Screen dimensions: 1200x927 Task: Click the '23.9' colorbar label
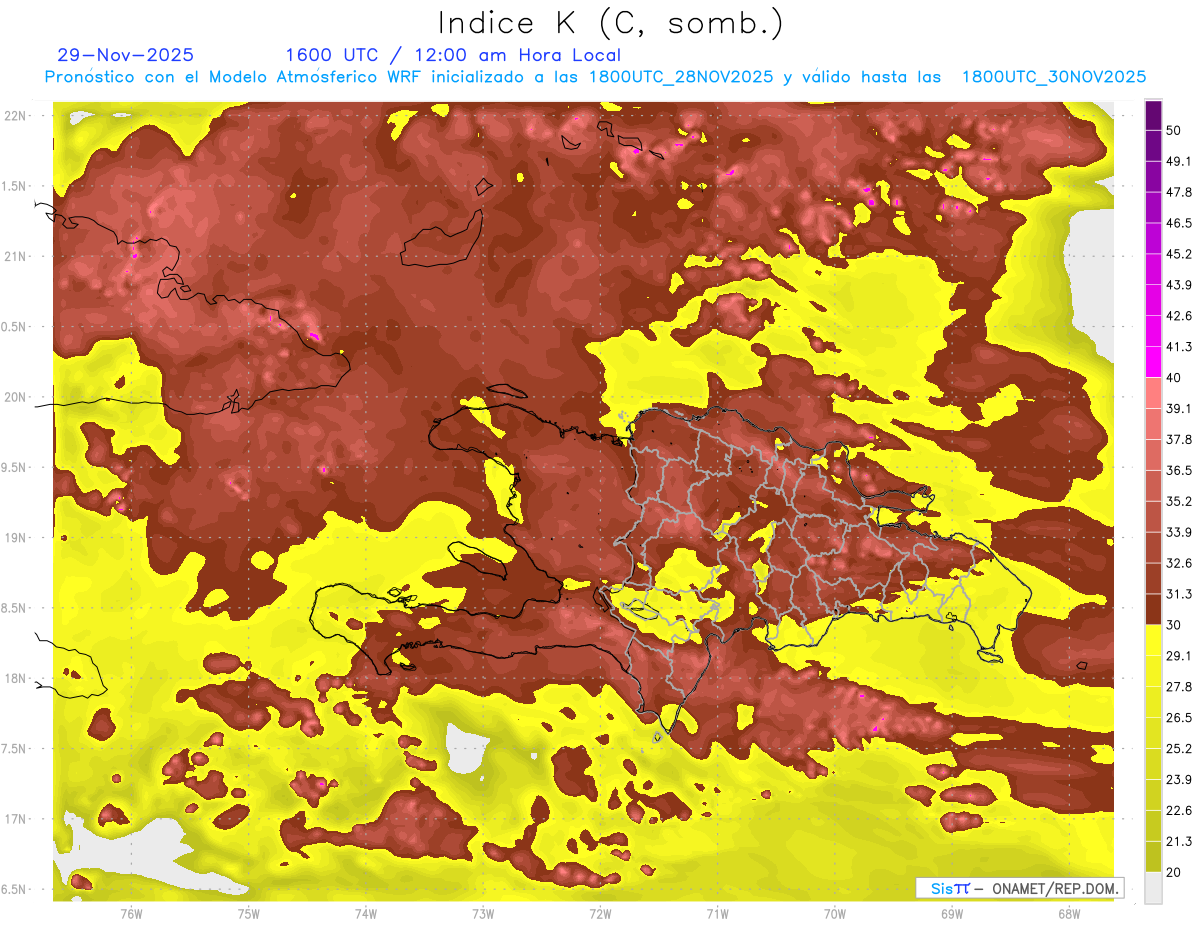coord(1179,779)
